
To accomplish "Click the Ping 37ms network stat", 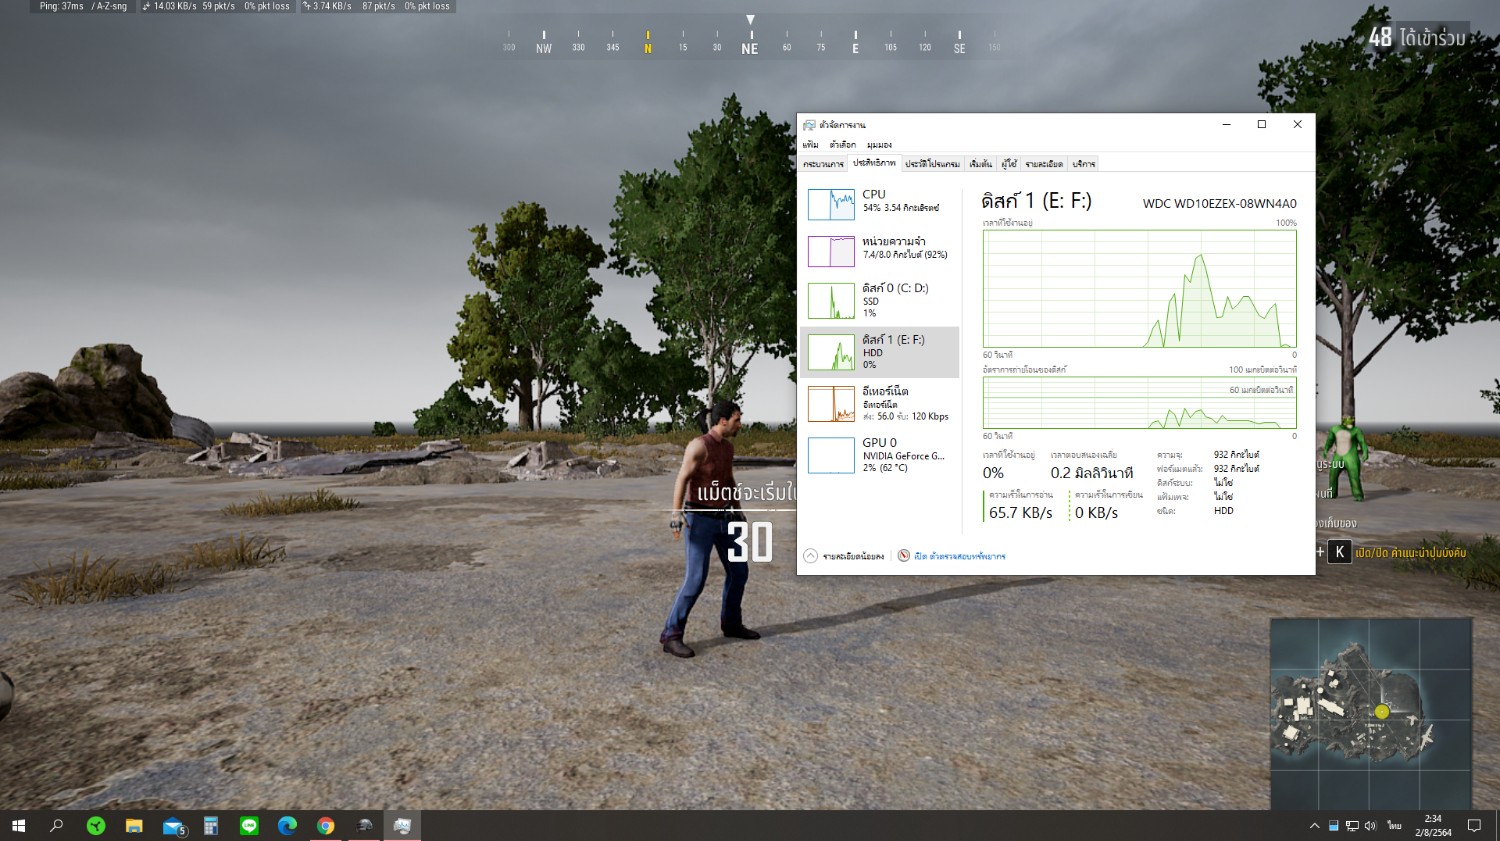I will click(62, 6).
